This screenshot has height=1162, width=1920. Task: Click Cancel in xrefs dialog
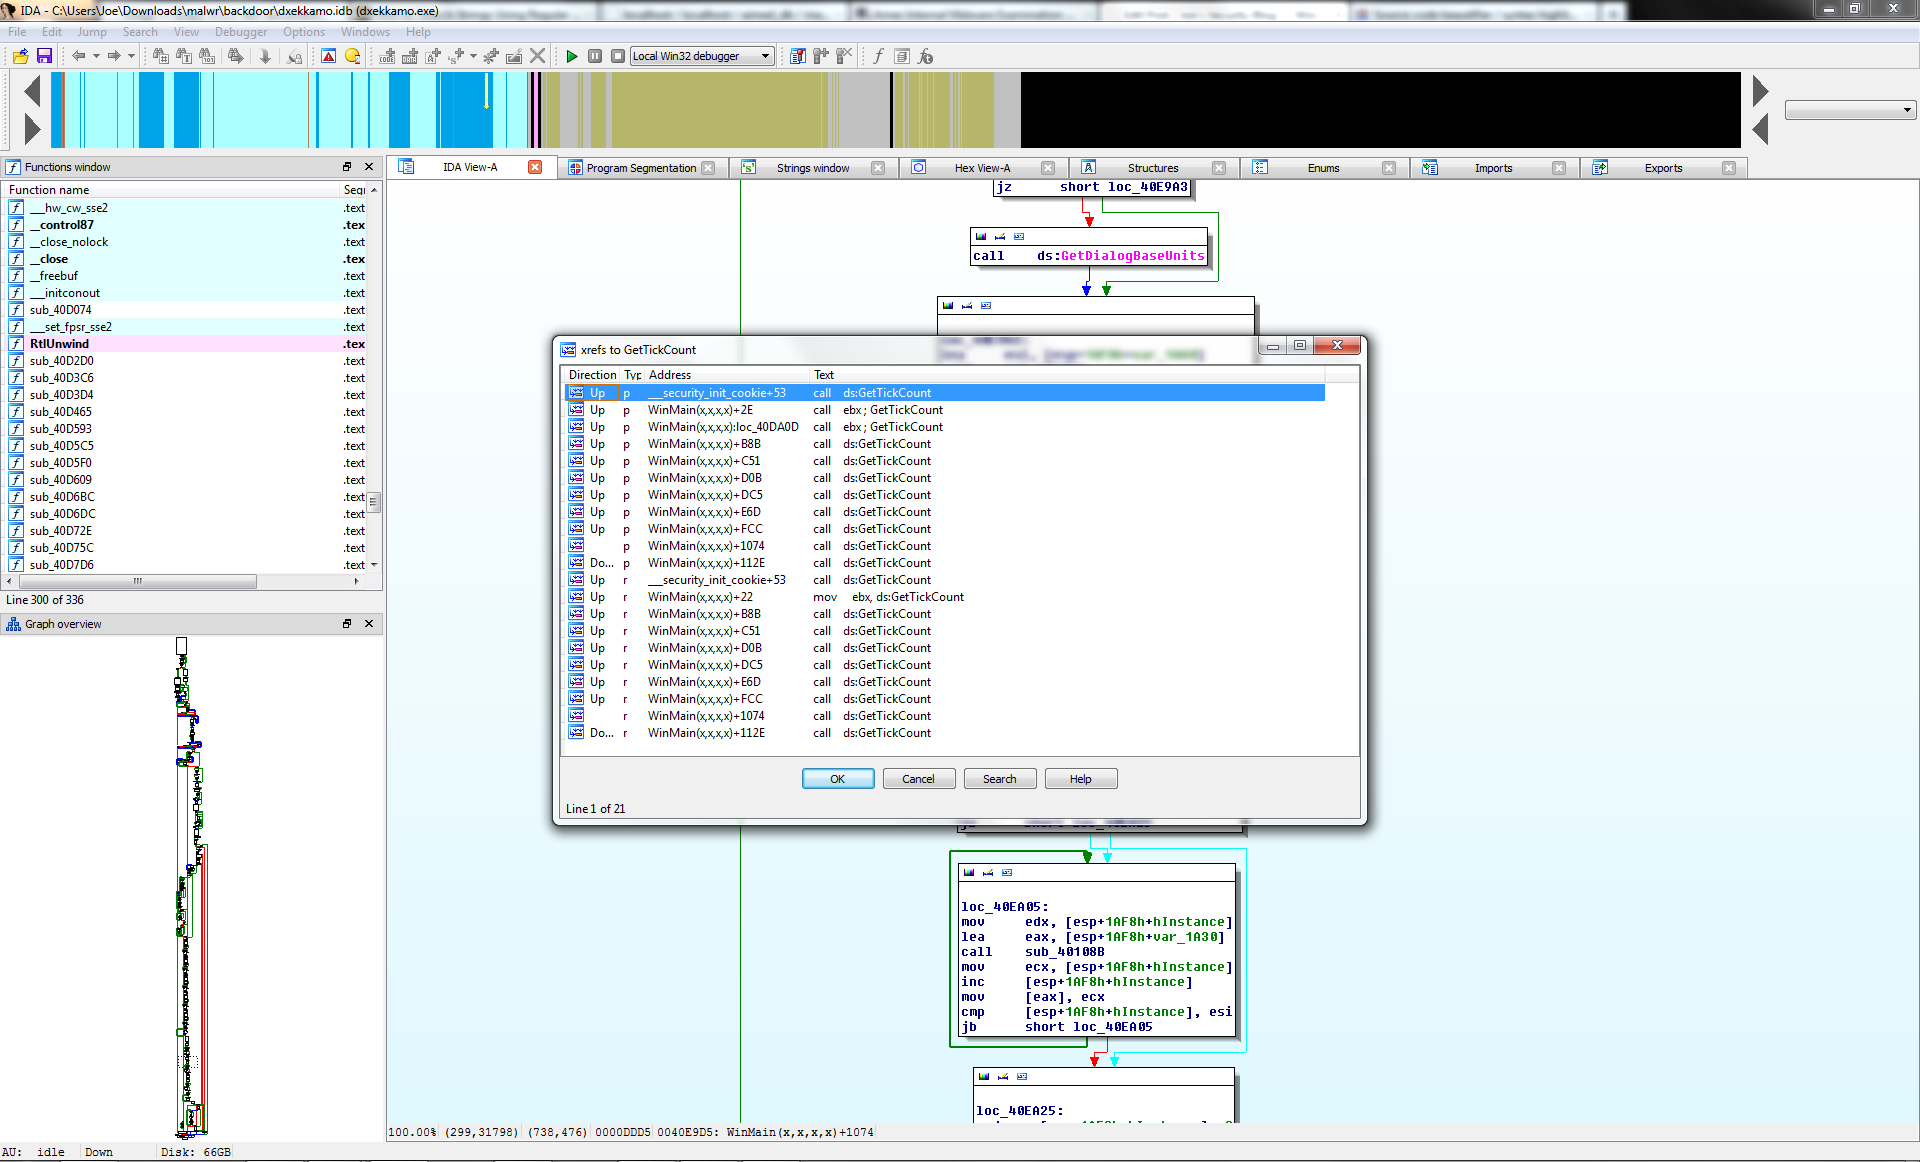click(918, 779)
